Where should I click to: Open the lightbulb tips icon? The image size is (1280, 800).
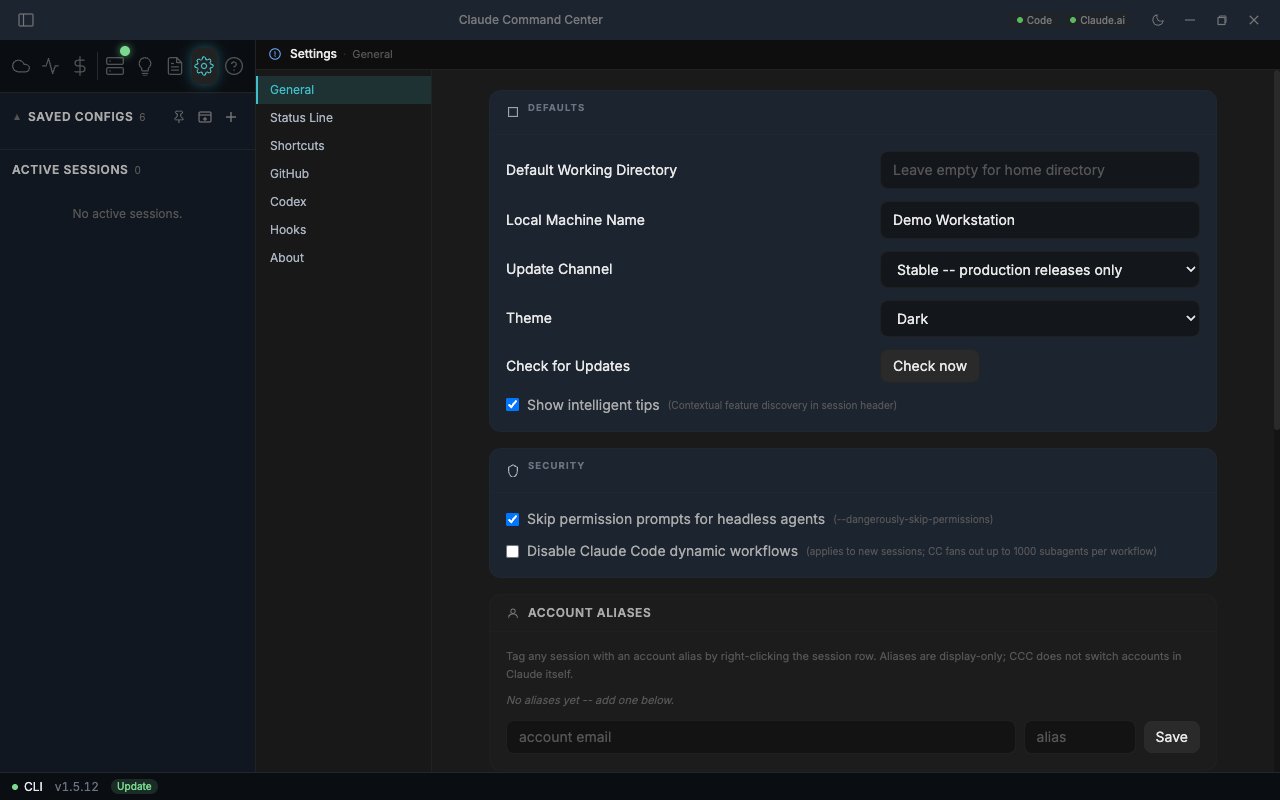(145, 66)
